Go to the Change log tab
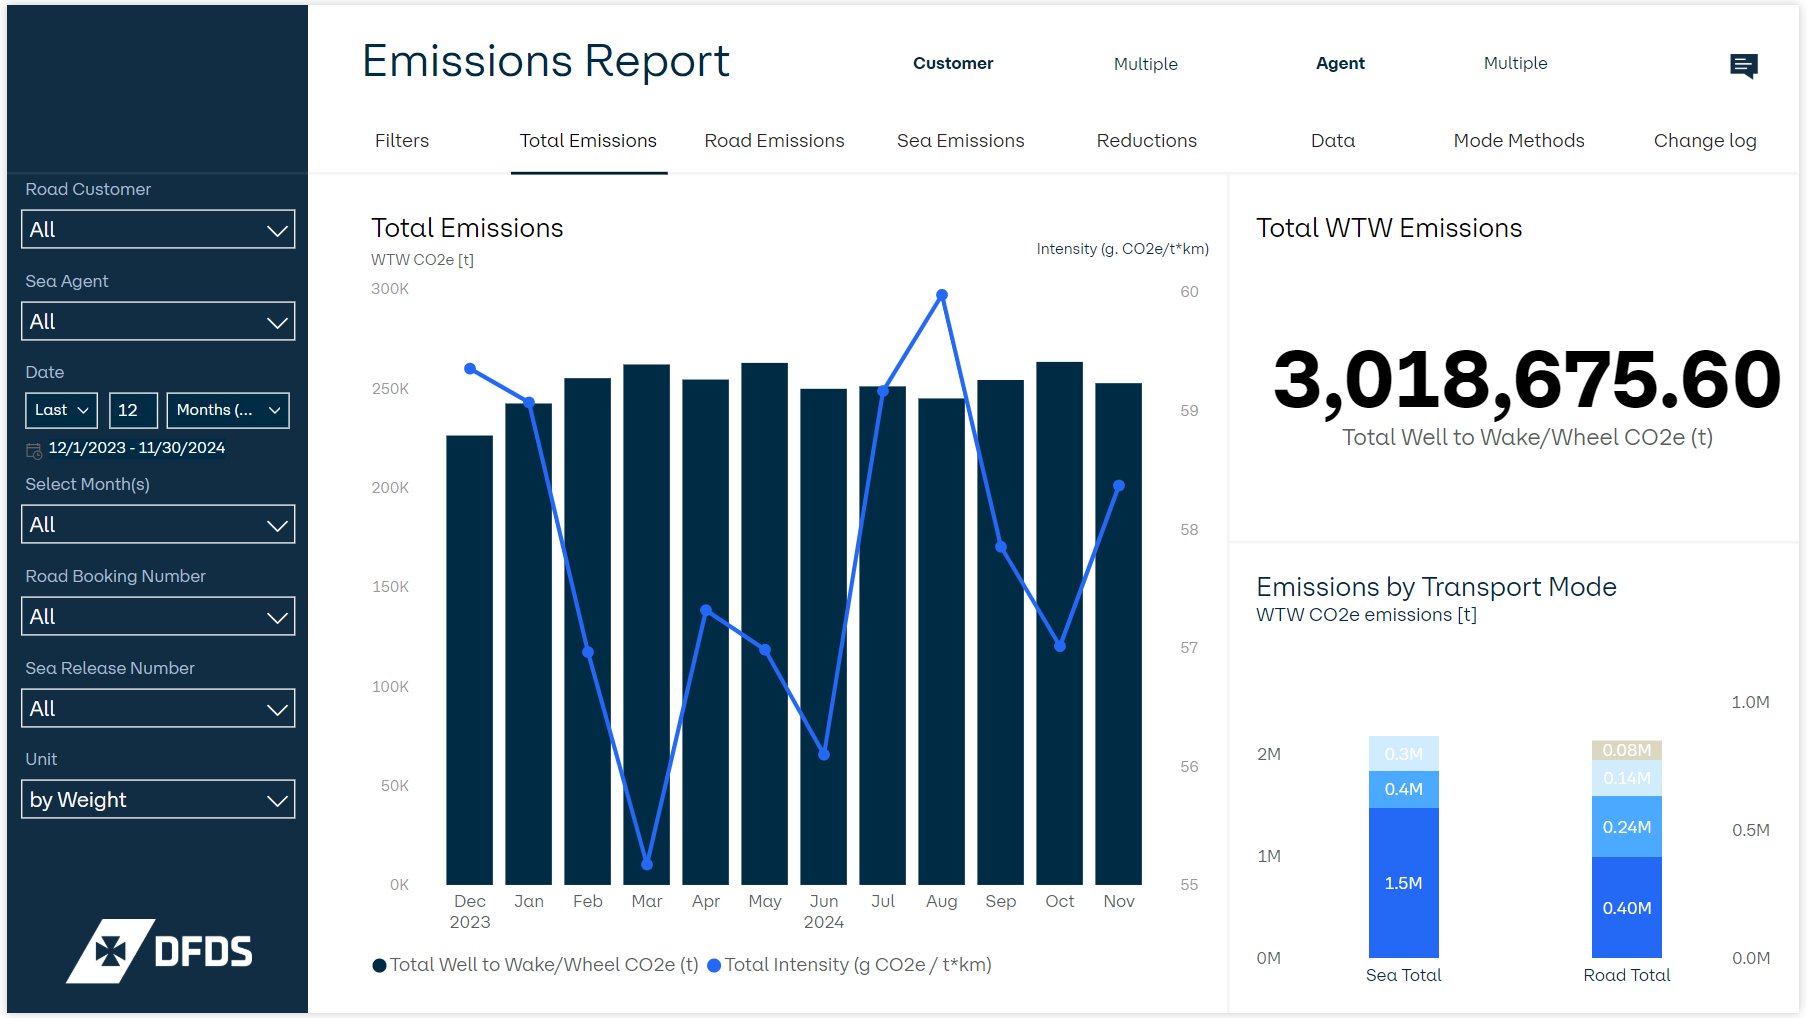This screenshot has width=1807, height=1018. click(x=1705, y=140)
